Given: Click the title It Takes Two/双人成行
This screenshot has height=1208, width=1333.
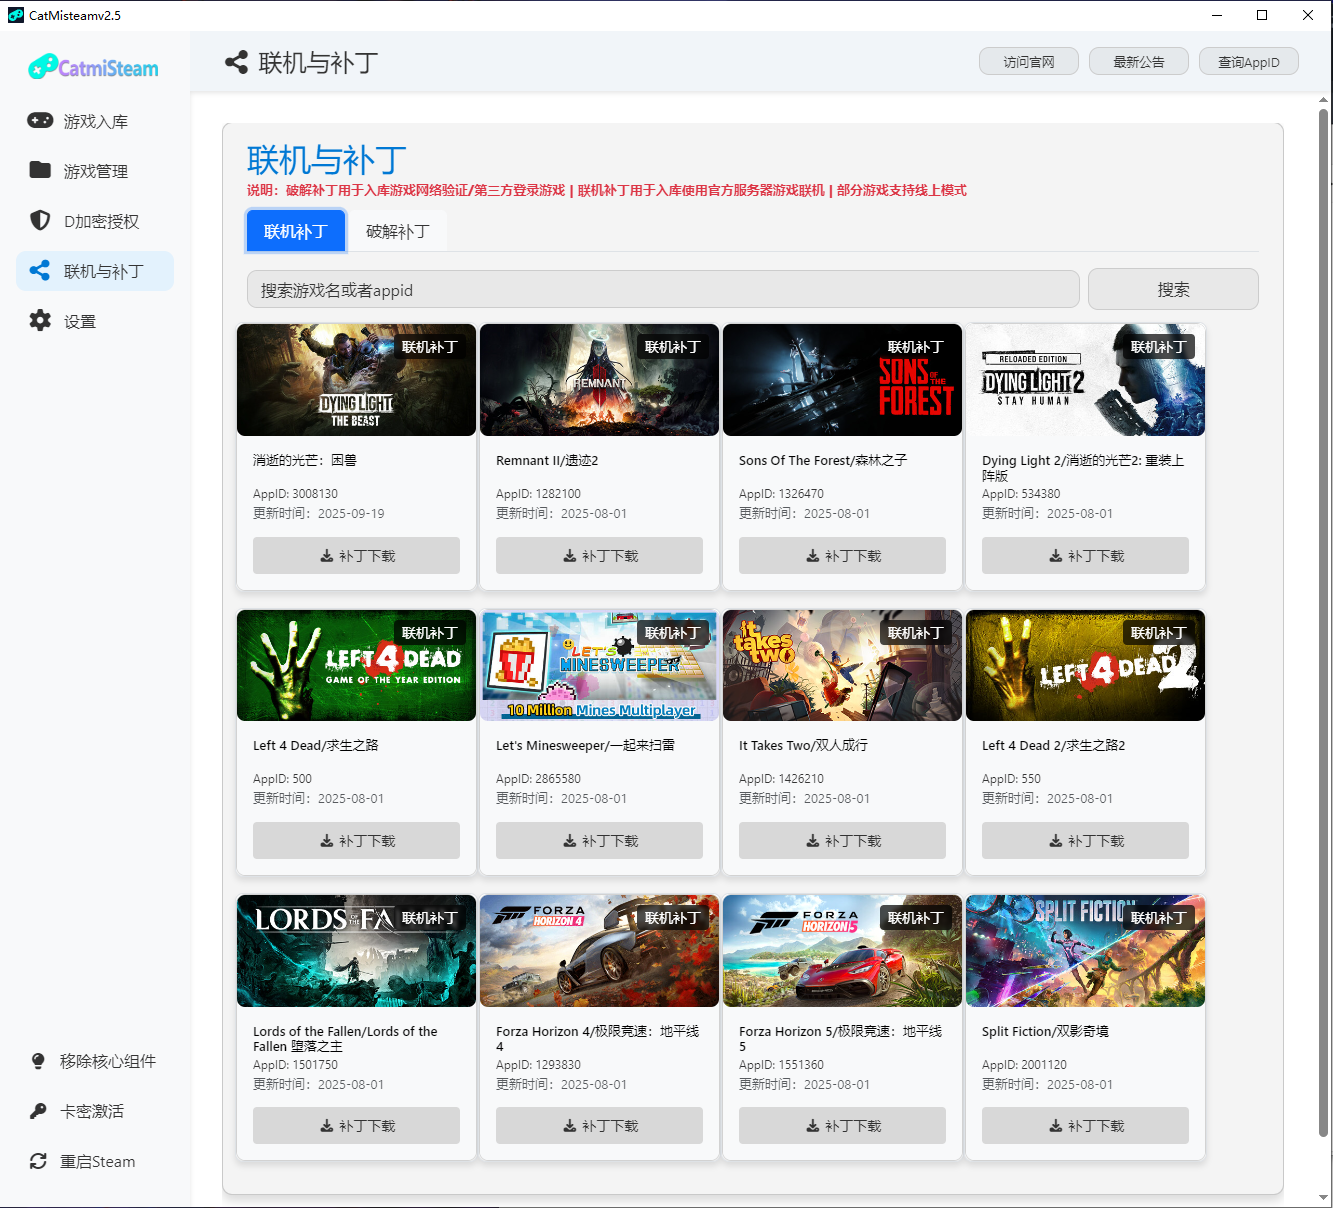Looking at the screenshot, I should [x=803, y=745].
